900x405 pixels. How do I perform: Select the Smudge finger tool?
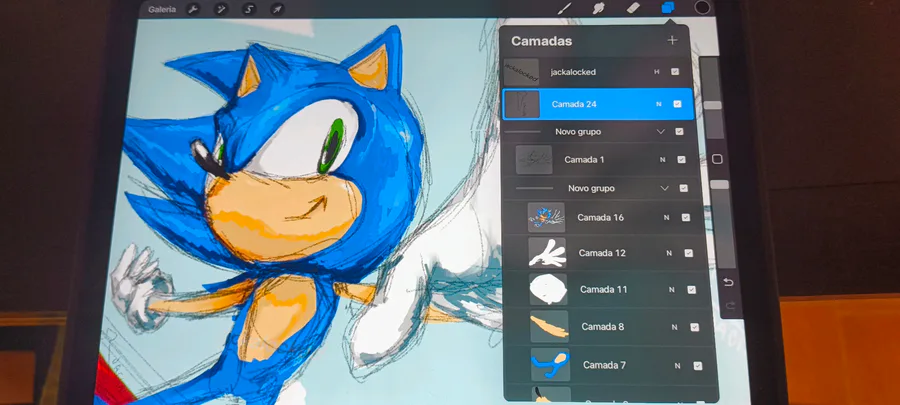599,8
